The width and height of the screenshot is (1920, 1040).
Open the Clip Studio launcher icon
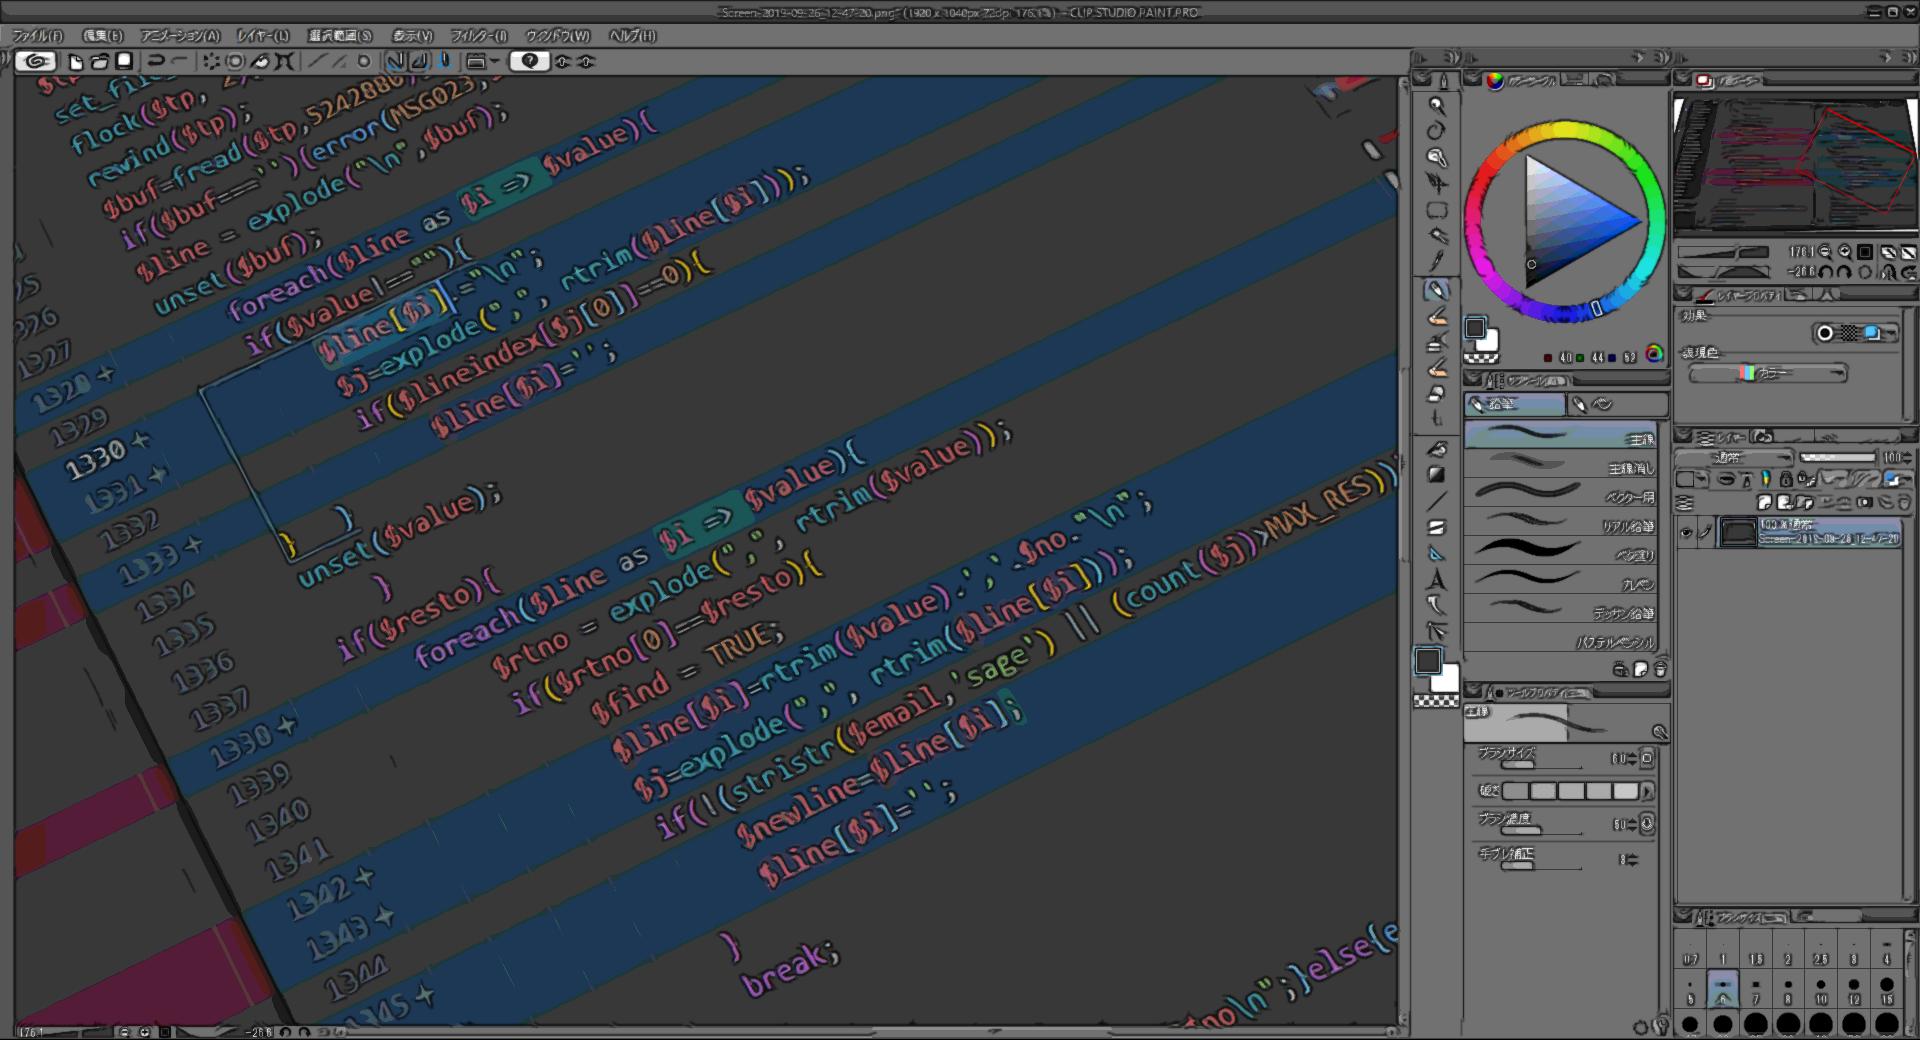35,61
